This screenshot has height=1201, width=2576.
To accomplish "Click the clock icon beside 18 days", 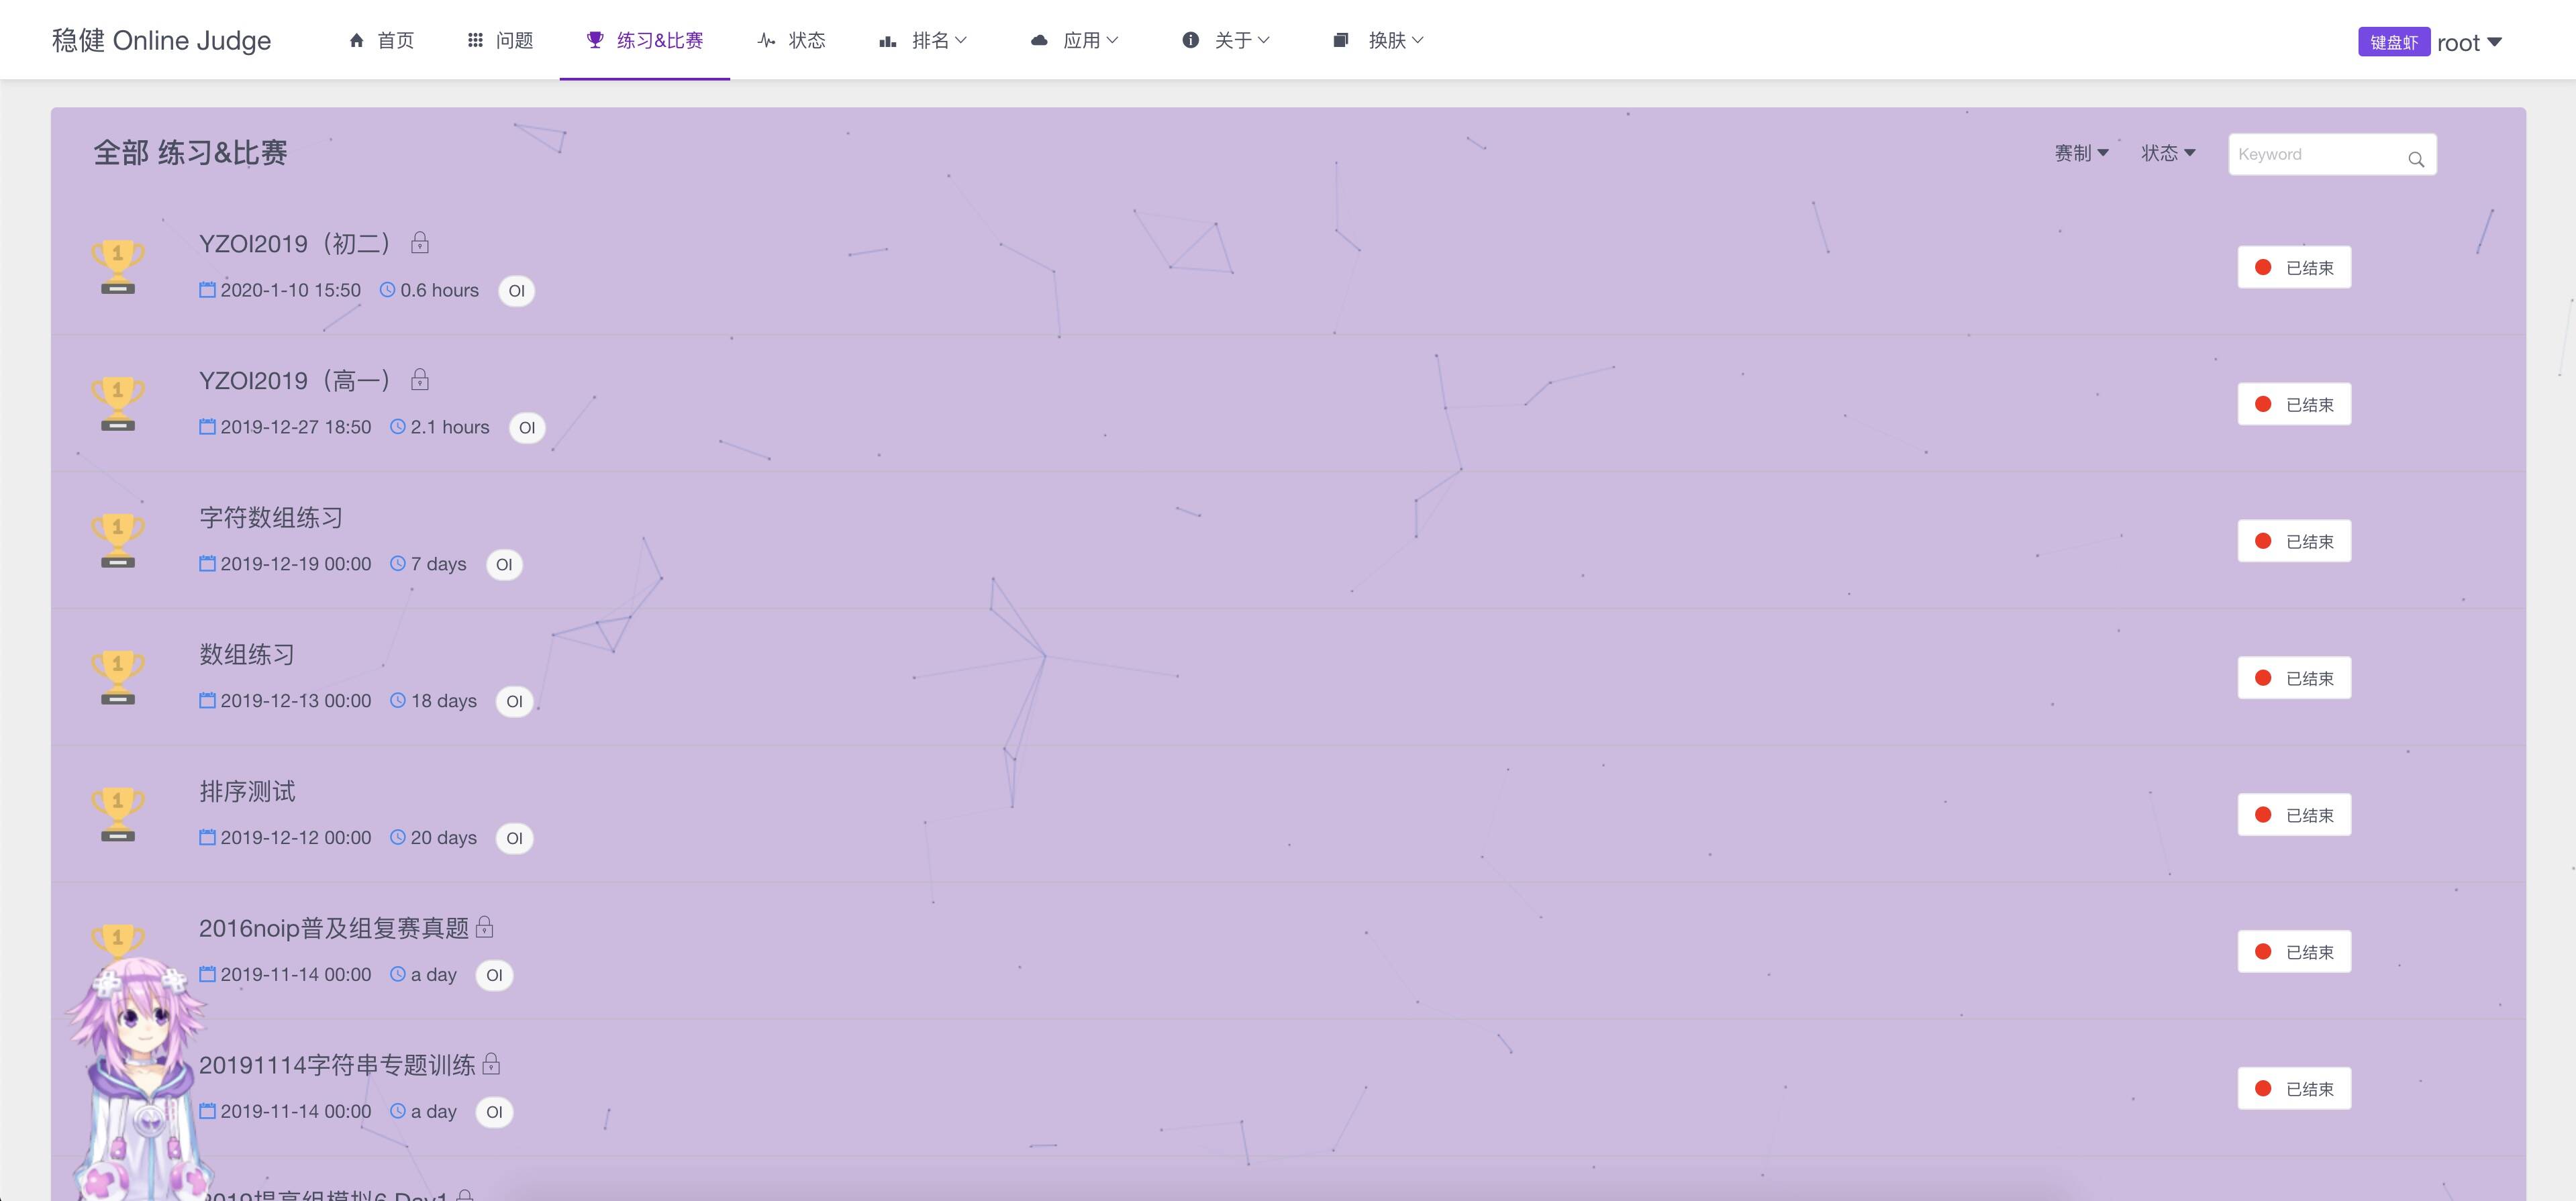I will [x=398, y=700].
